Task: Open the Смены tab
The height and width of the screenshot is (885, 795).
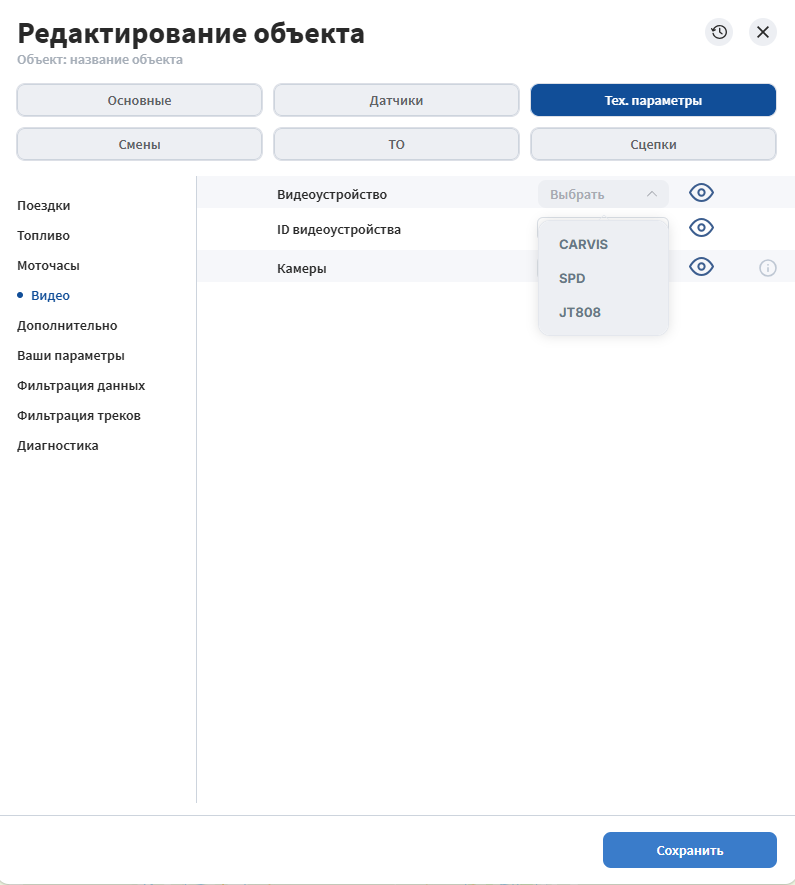Action: 139,144
